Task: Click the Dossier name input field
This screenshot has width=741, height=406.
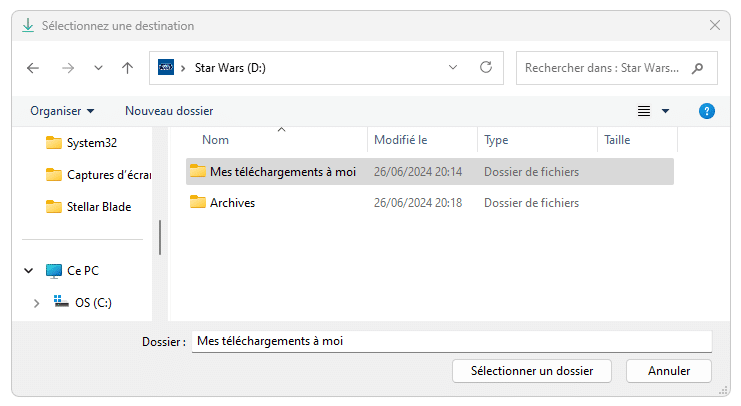Action: pyautogui.click(x=450, y=341)
